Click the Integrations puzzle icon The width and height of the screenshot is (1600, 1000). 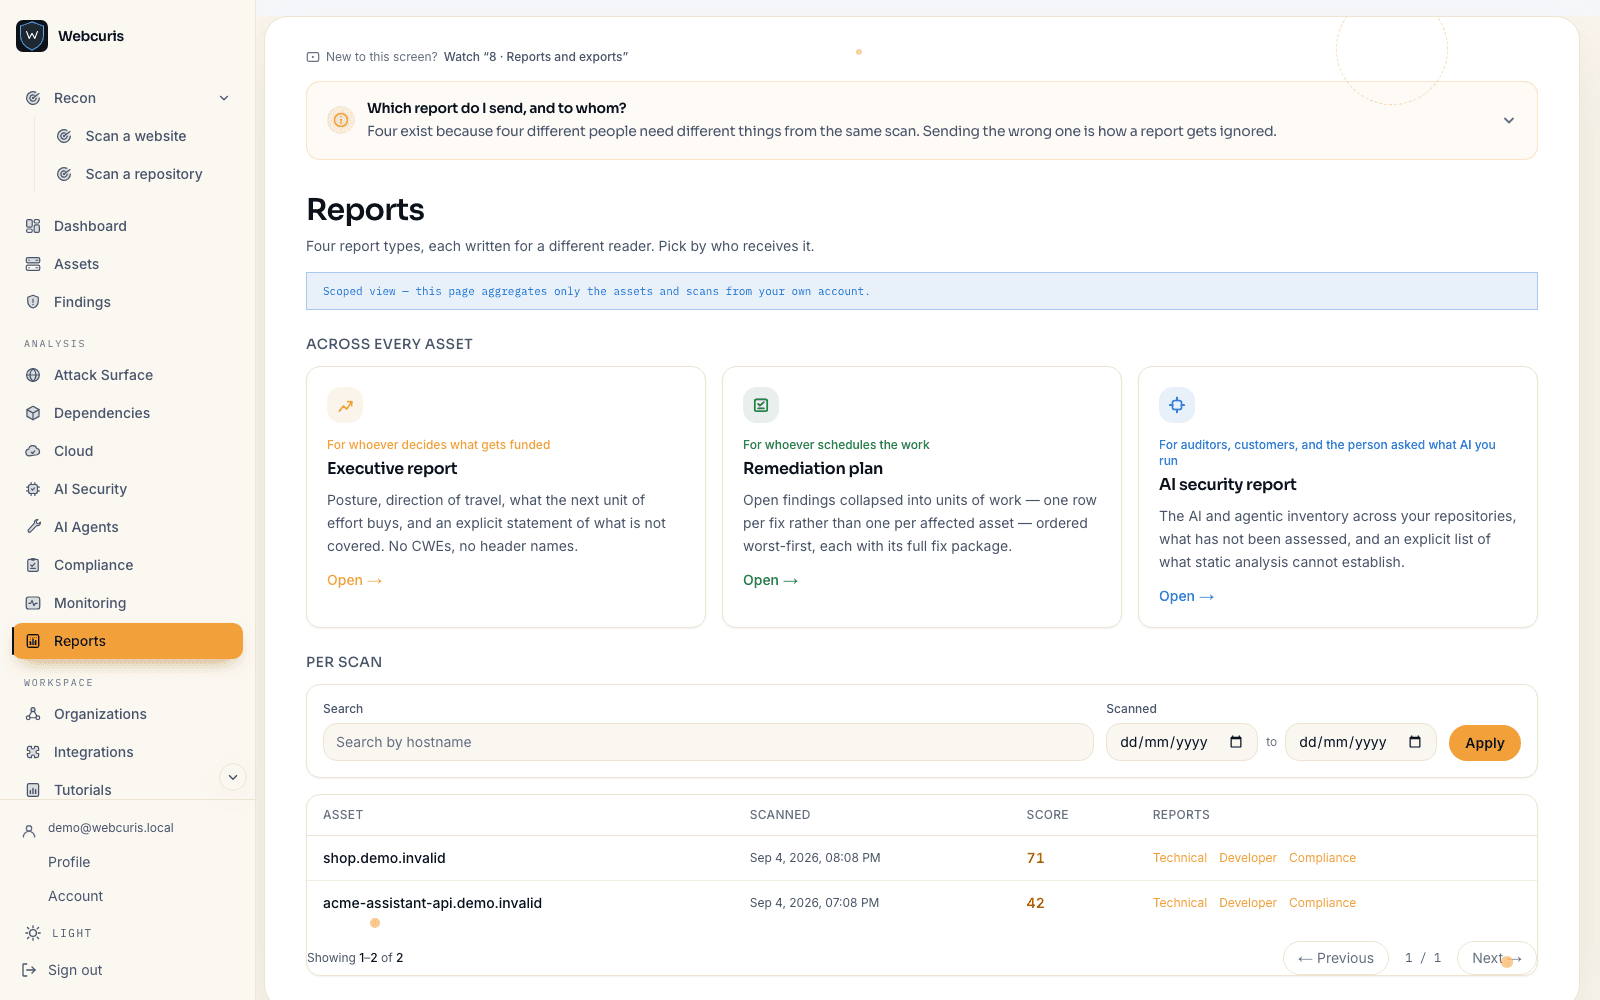[x=33, y=752]
